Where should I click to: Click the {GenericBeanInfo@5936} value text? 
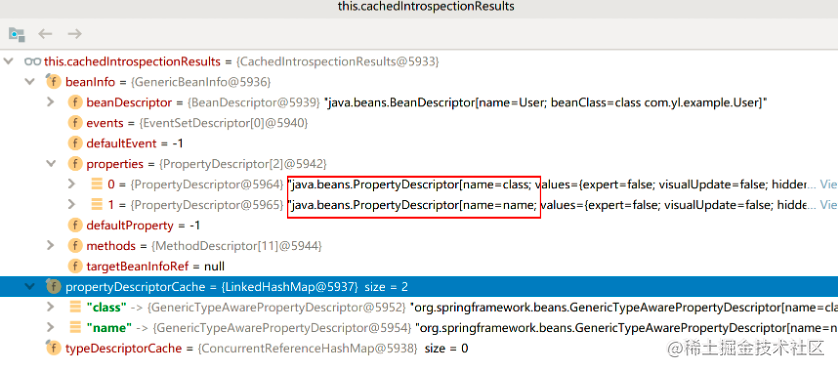(201, 82)
